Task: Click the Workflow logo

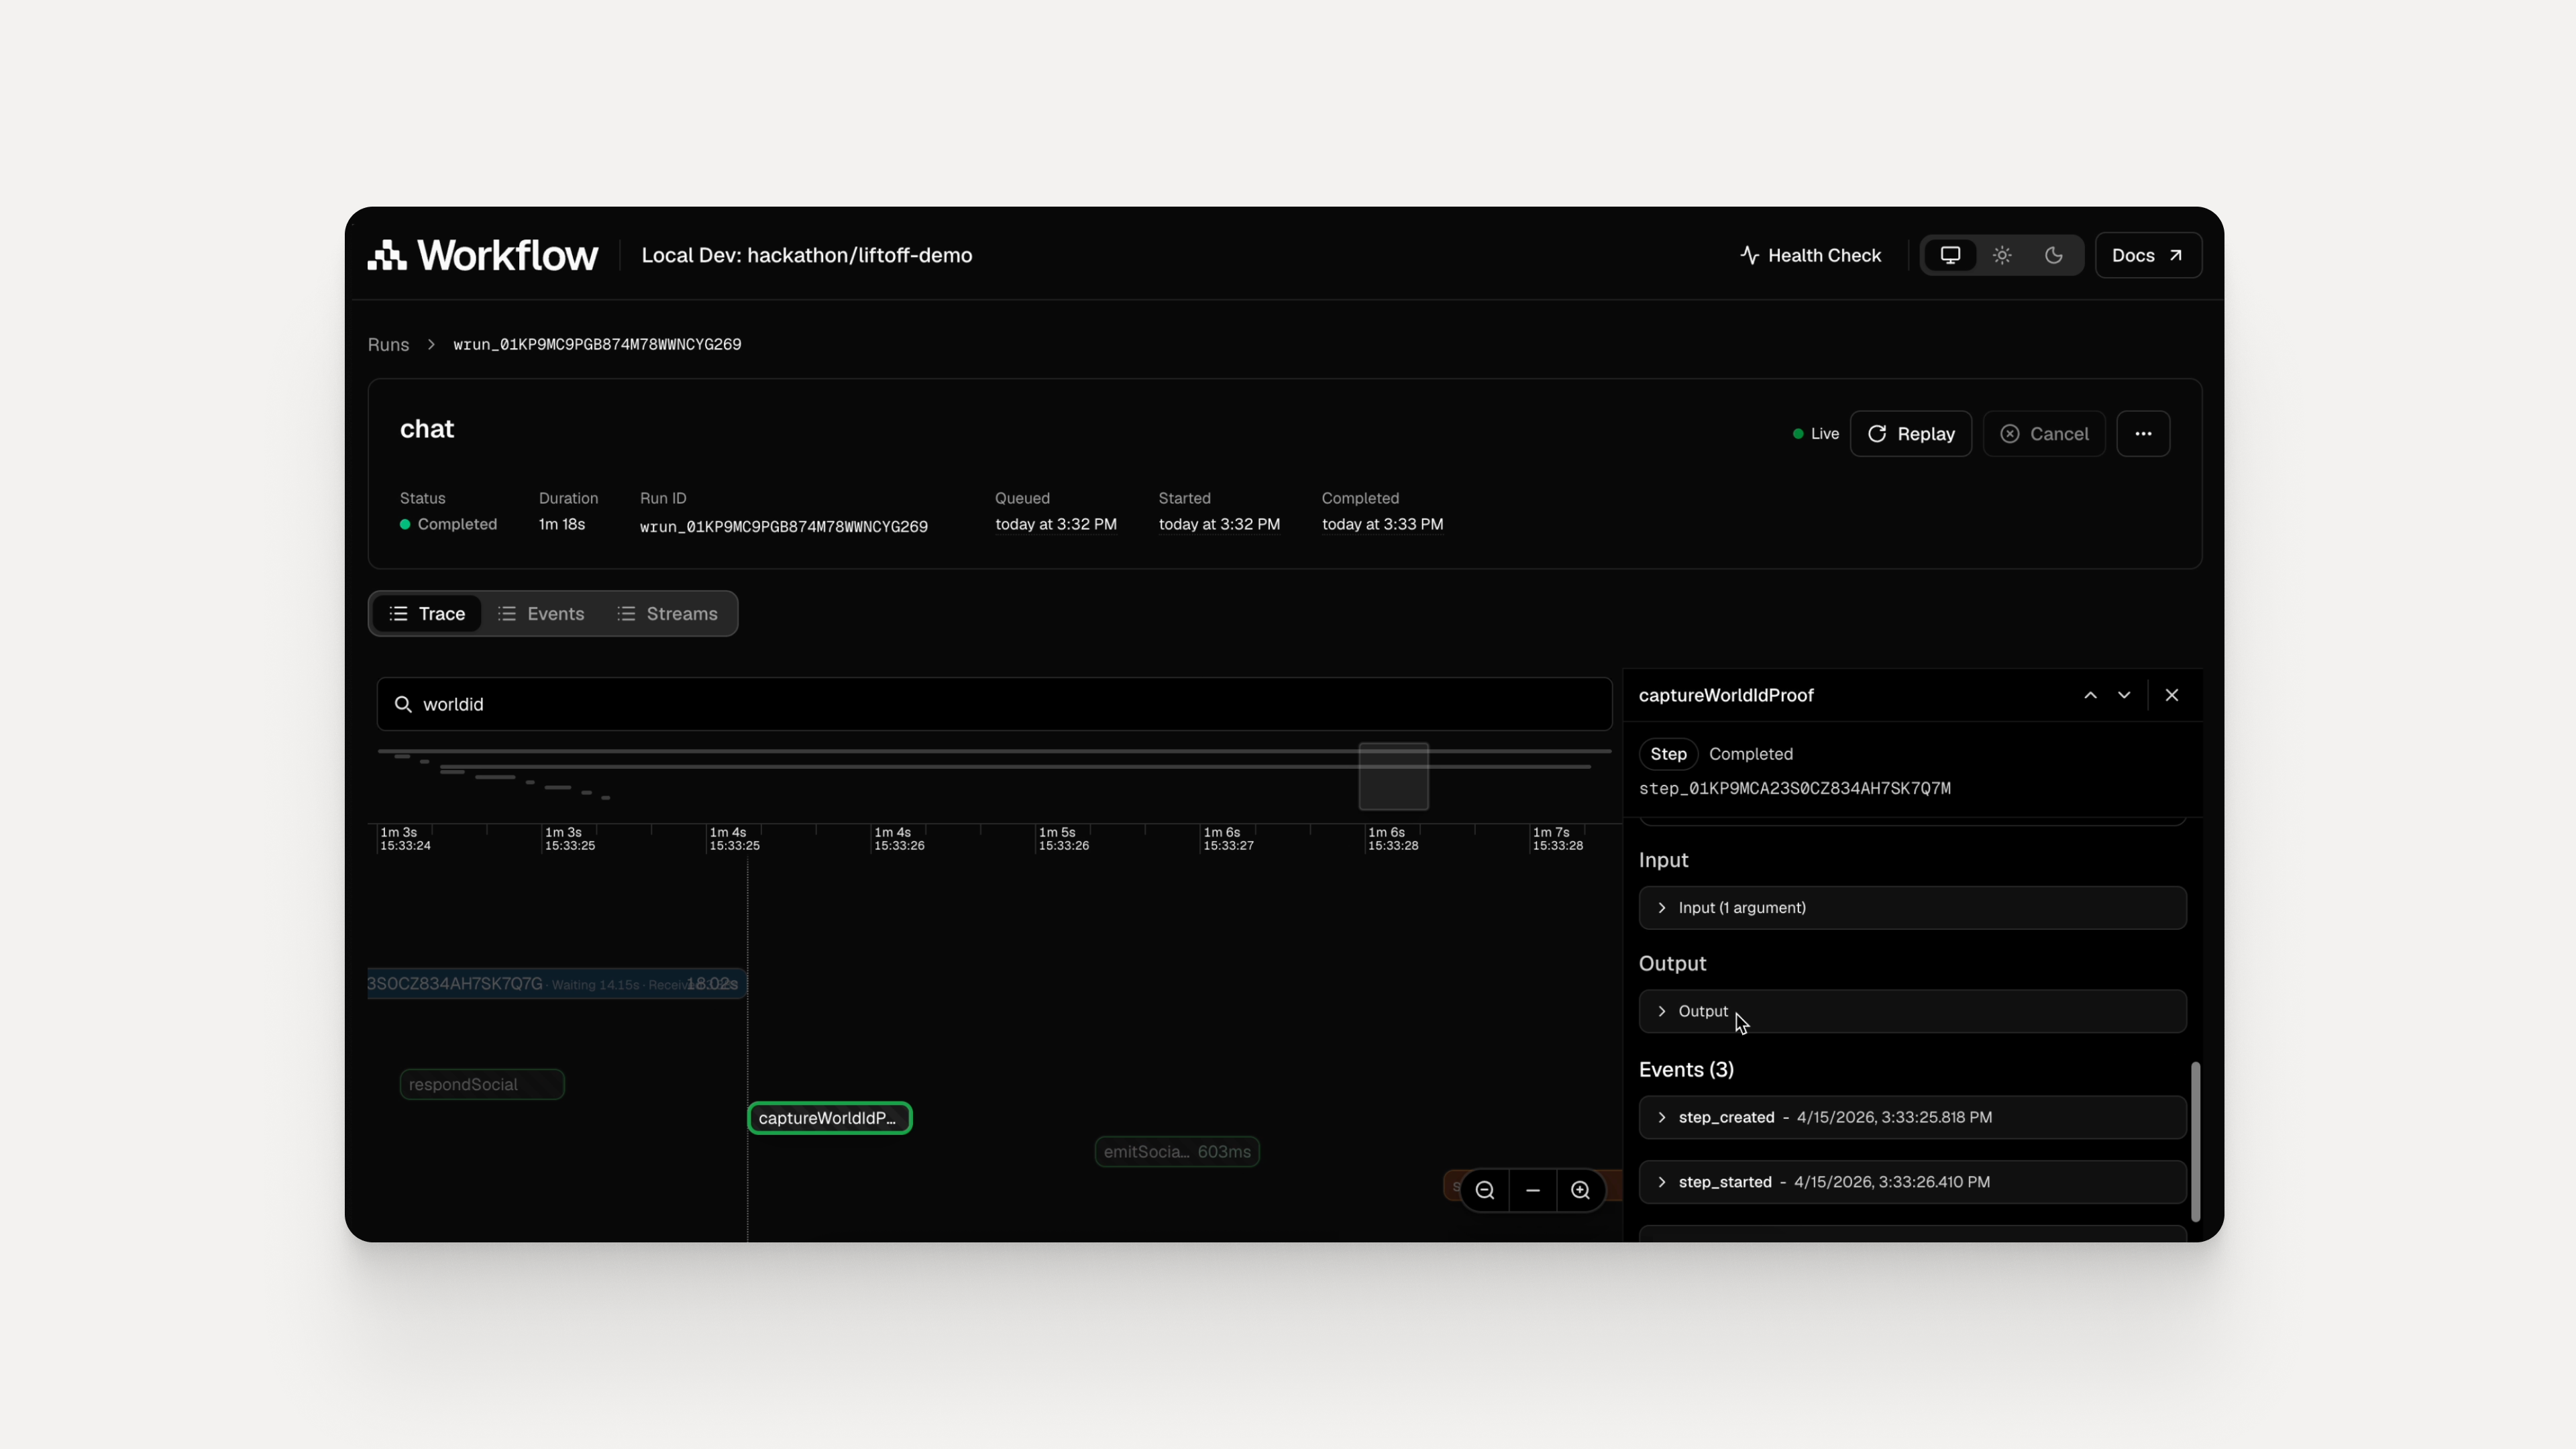Action: [x=483, y=255]
